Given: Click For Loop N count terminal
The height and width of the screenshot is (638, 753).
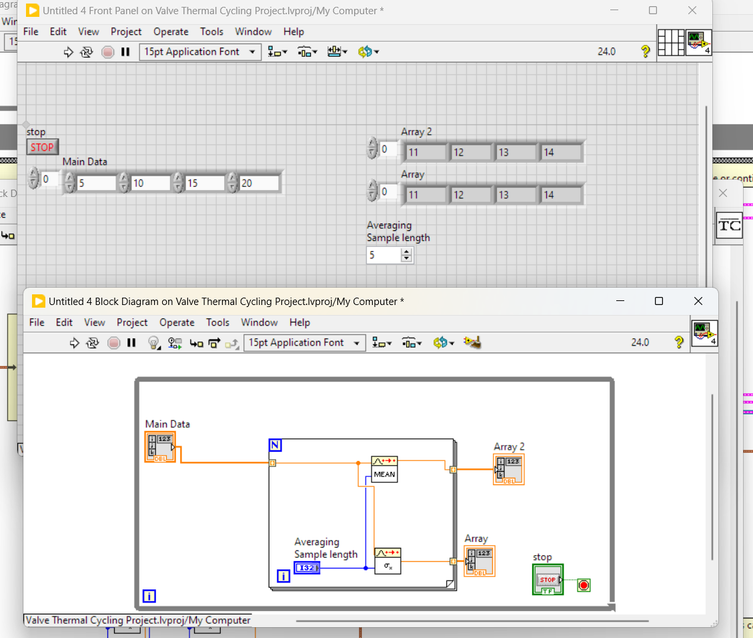Looking at the screenshot, I should click(275, 445).
